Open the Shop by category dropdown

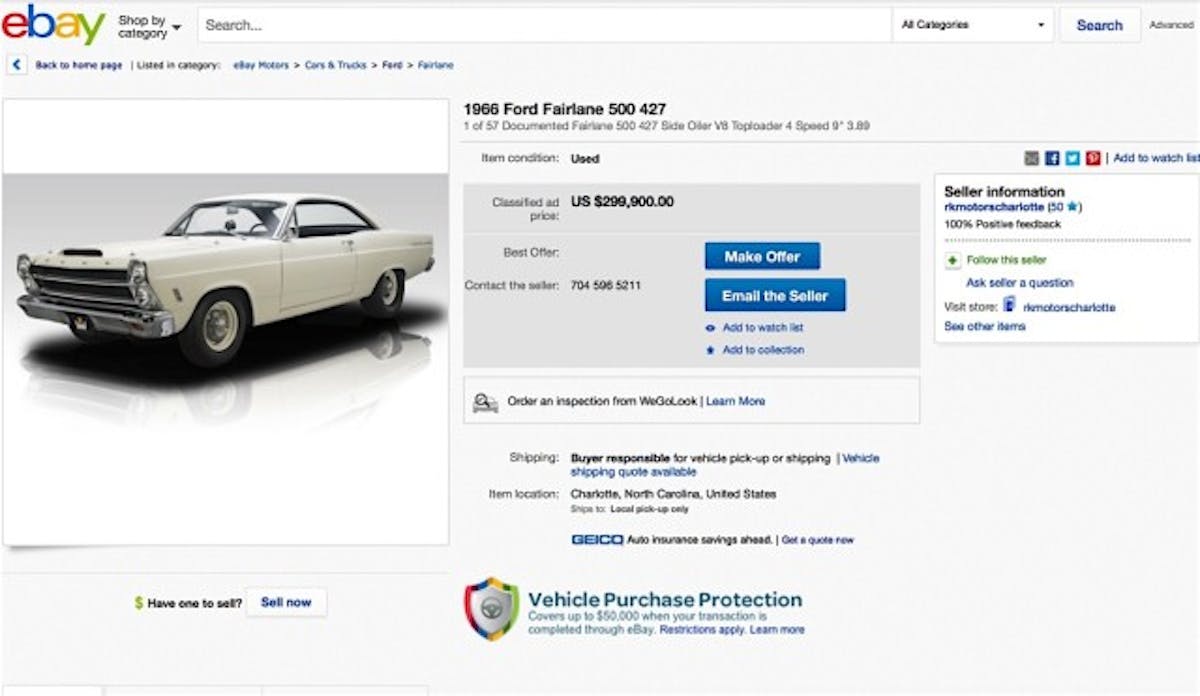coord(149,26)
